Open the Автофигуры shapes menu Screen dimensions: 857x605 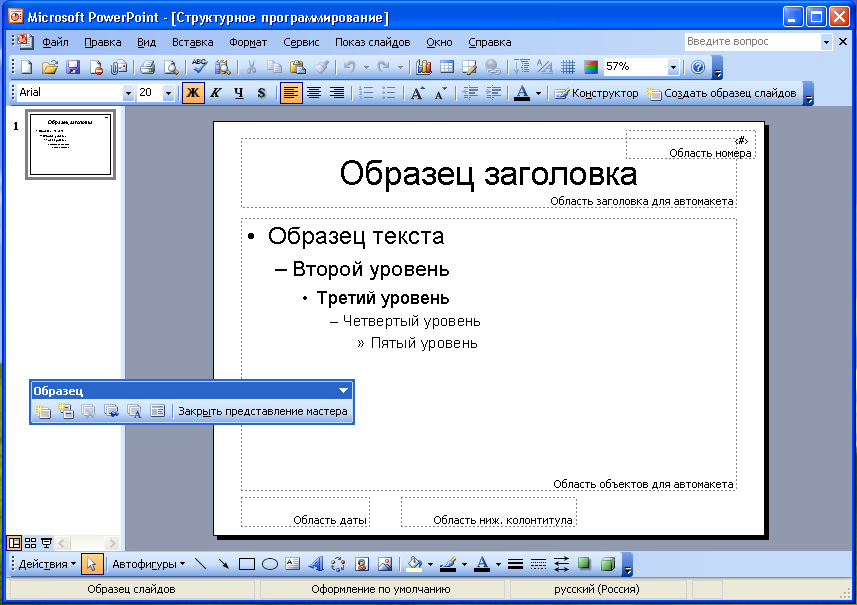pyautogui.click(x=149, y=564)
